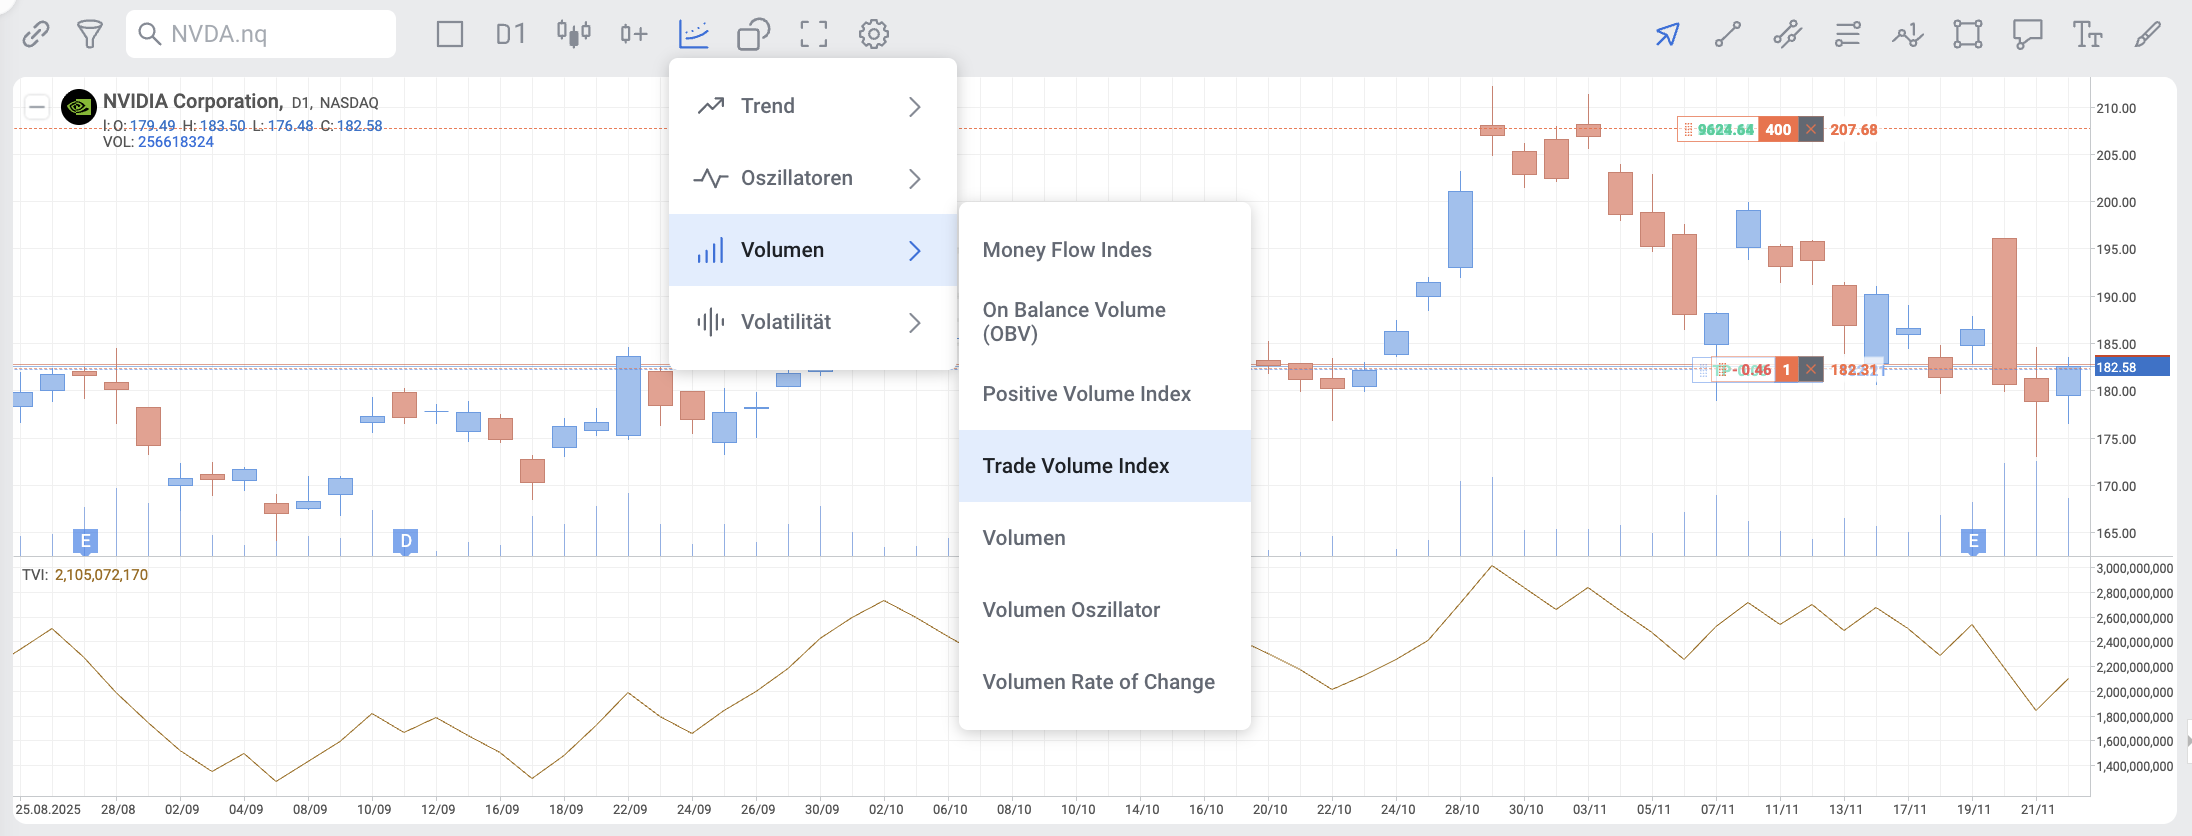This screenshot has width=2192, height=836.
Task: Expand chevron next to Trend
Action: pos(915,106)
